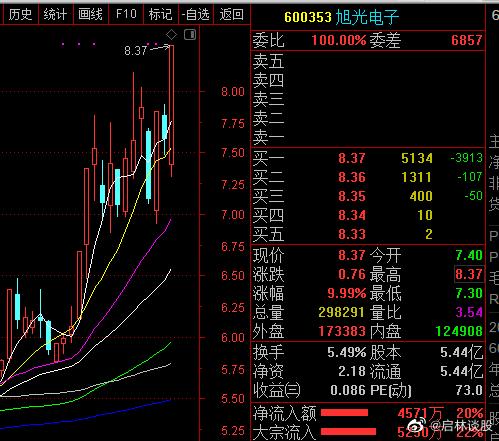Click the 7.00 price axis label
Image resolution: width=499 pixels, height=441 pixels.
(x=233, y=215)
